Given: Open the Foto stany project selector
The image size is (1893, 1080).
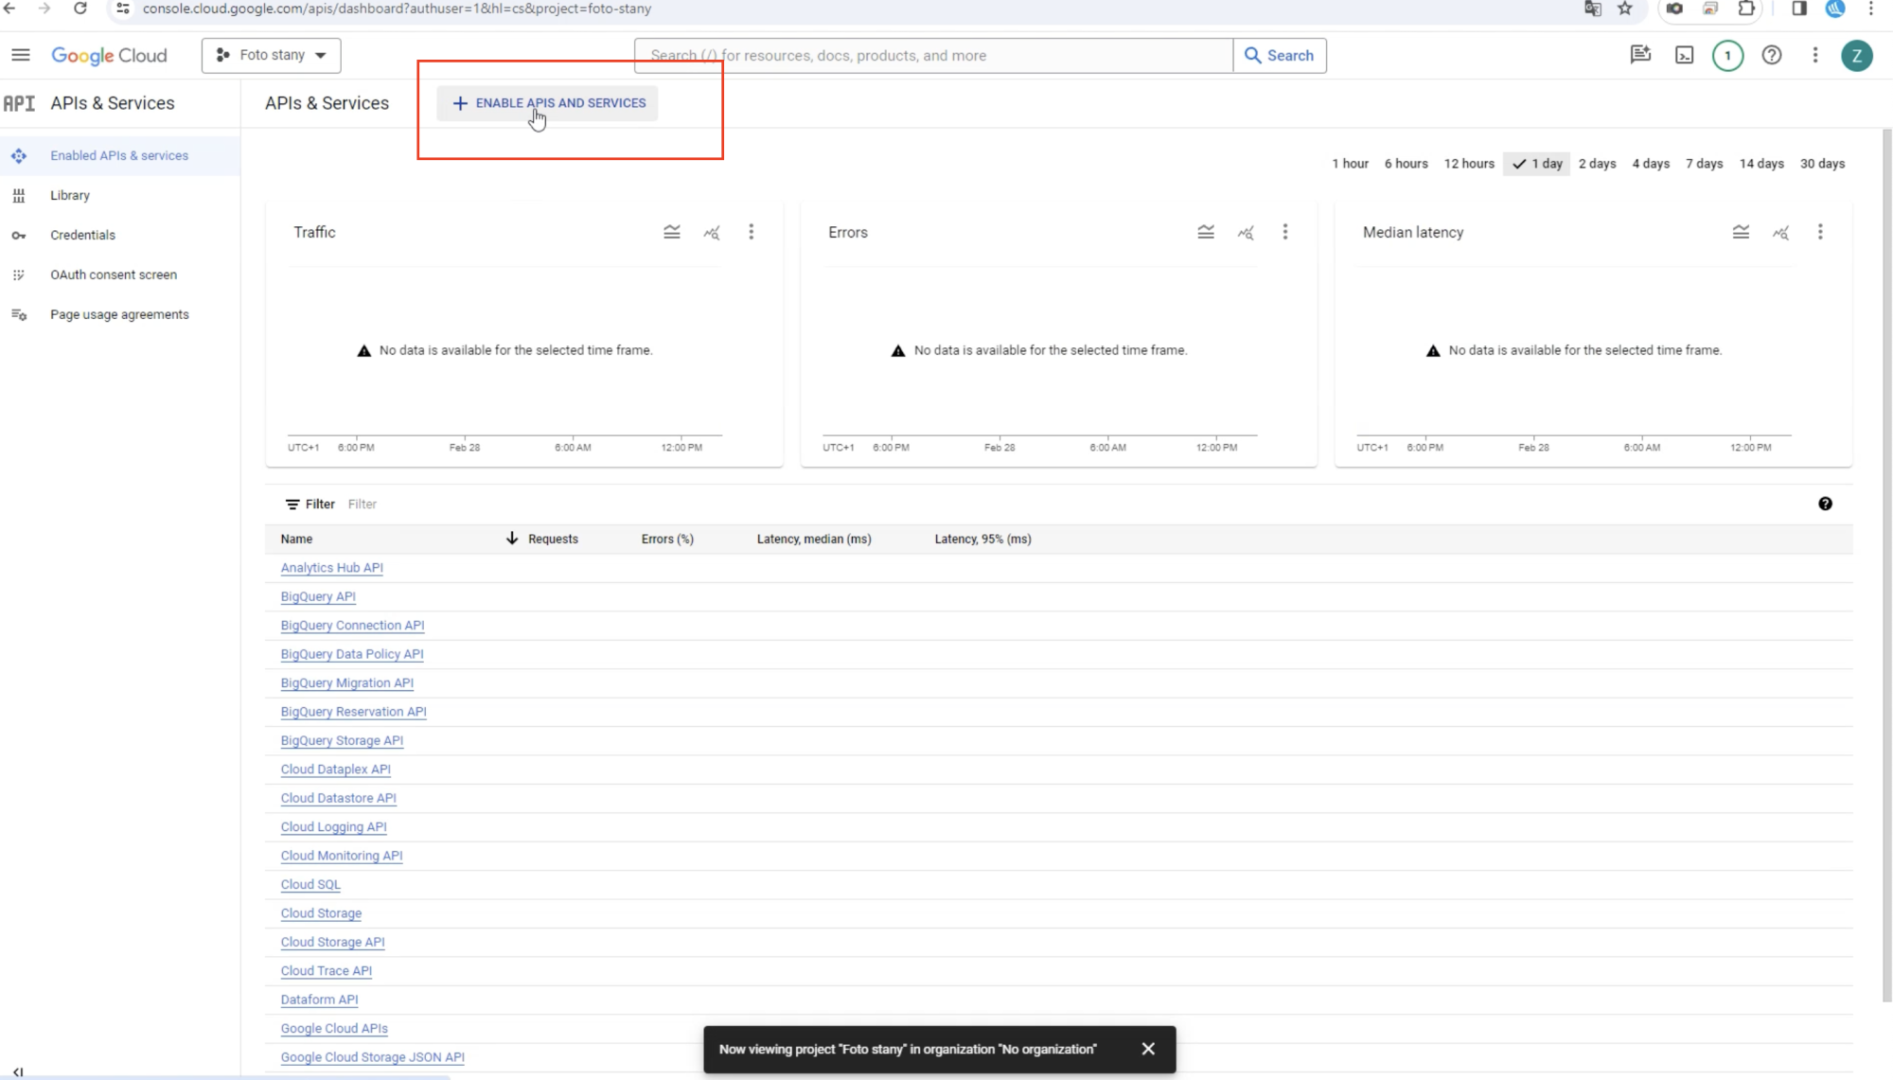Looking at the screenshot, I should click(x=271, y=55).
